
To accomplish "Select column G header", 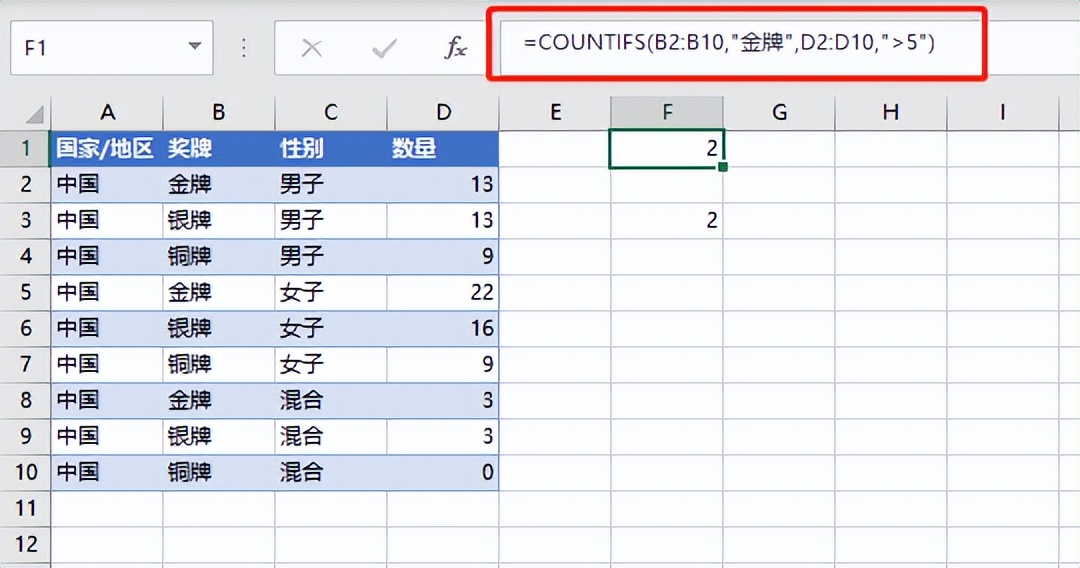I will click(x=779, y=112).
